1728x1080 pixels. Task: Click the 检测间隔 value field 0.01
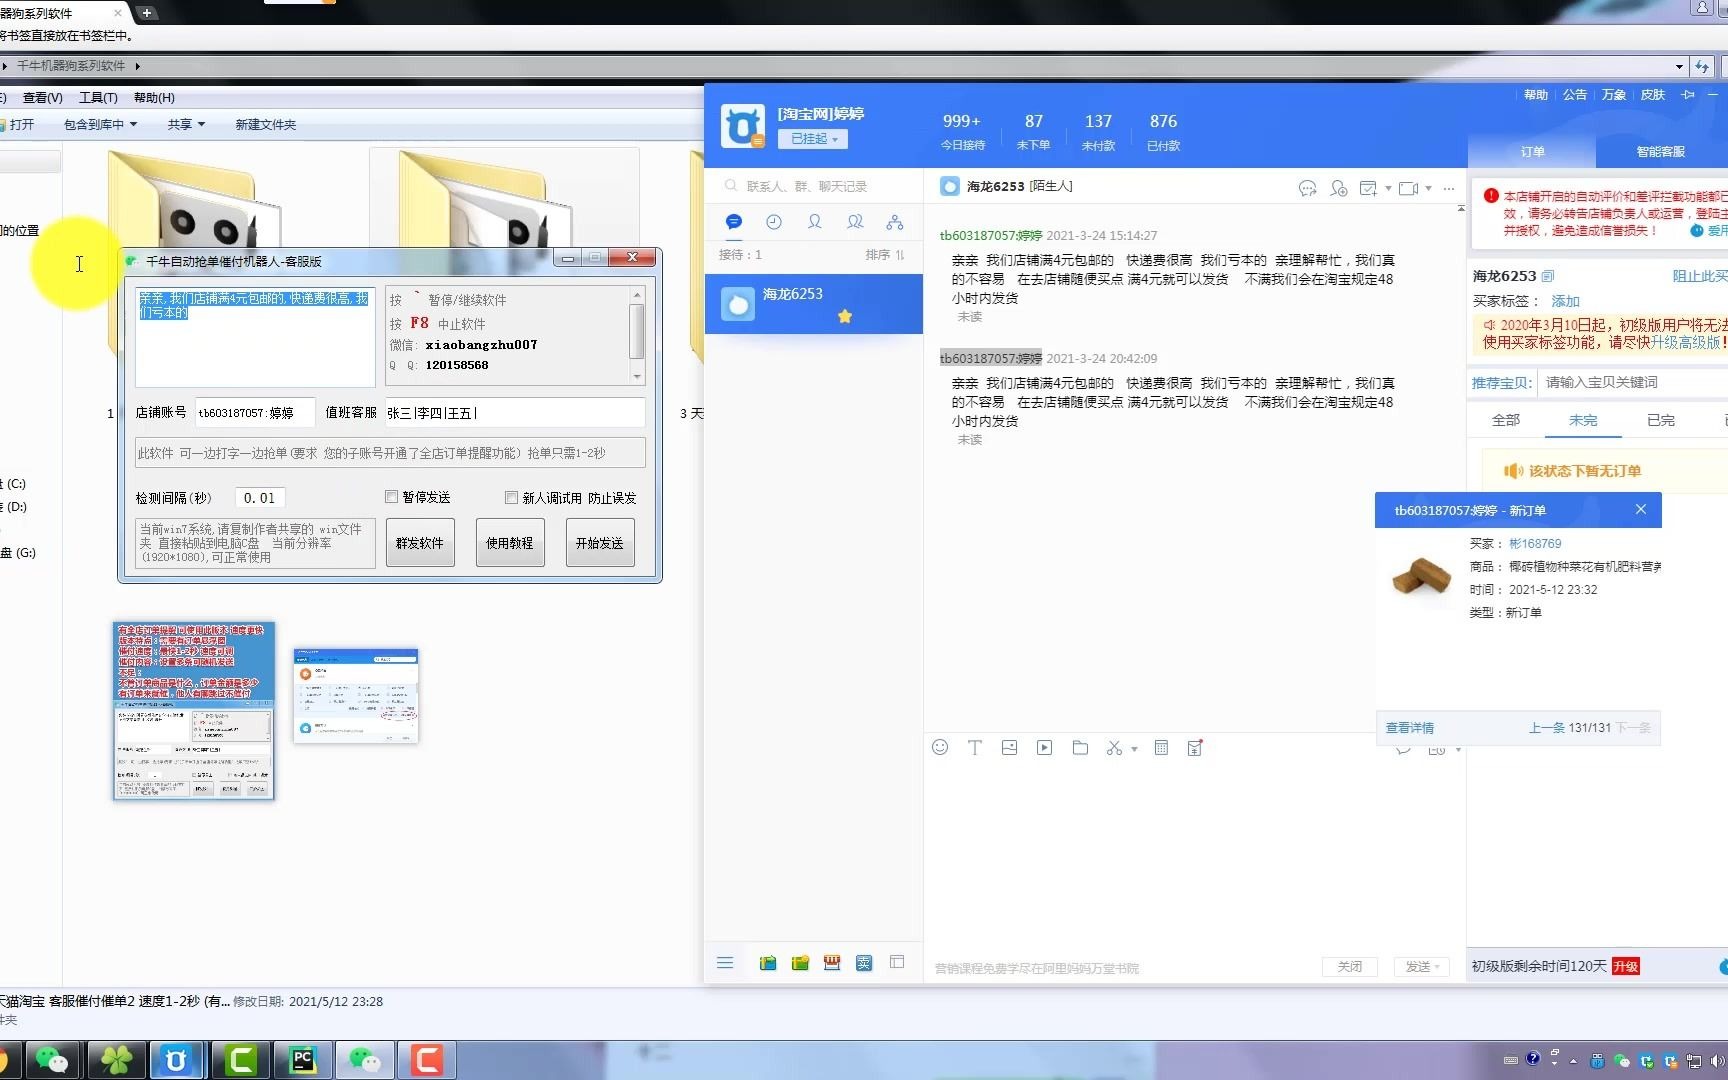click(x=260, y=497)
